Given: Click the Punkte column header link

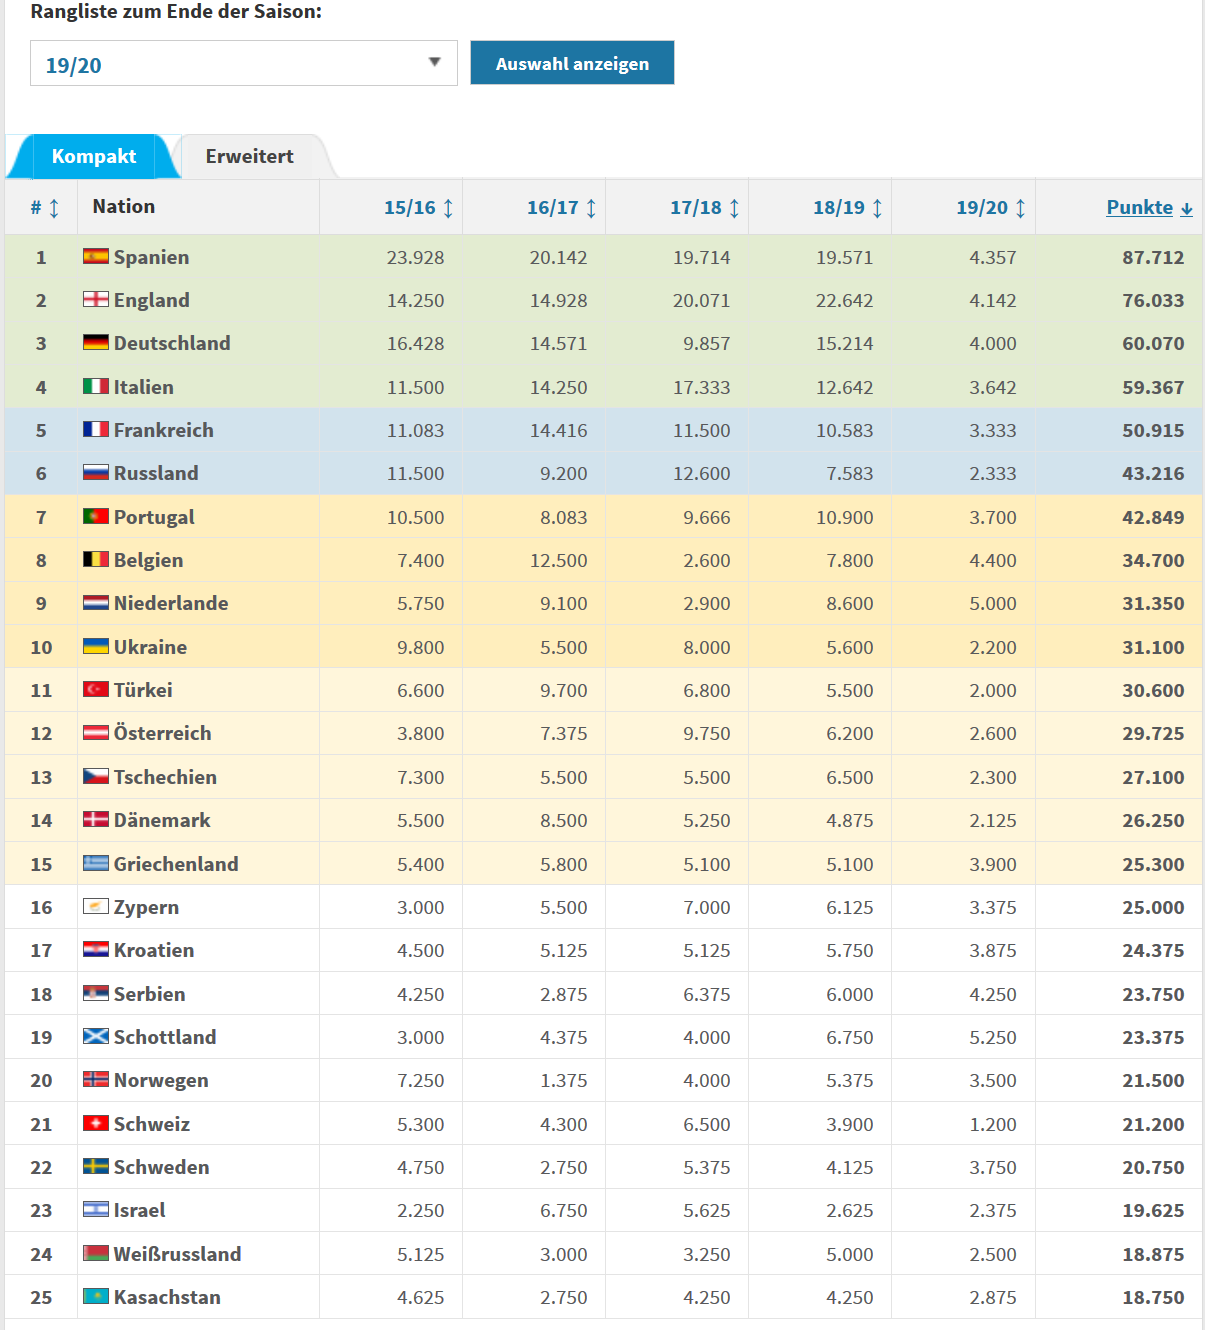Looking at the screenshot, I should pos(1139,208).
